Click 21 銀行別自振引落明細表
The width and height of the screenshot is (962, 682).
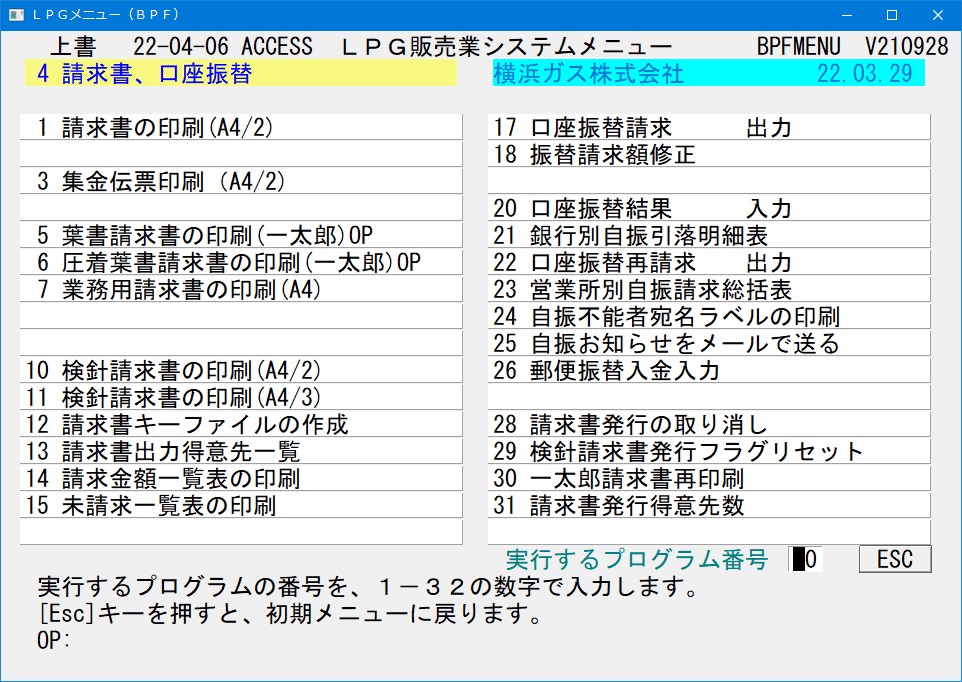pyautogui.click(x=709, y=236)
